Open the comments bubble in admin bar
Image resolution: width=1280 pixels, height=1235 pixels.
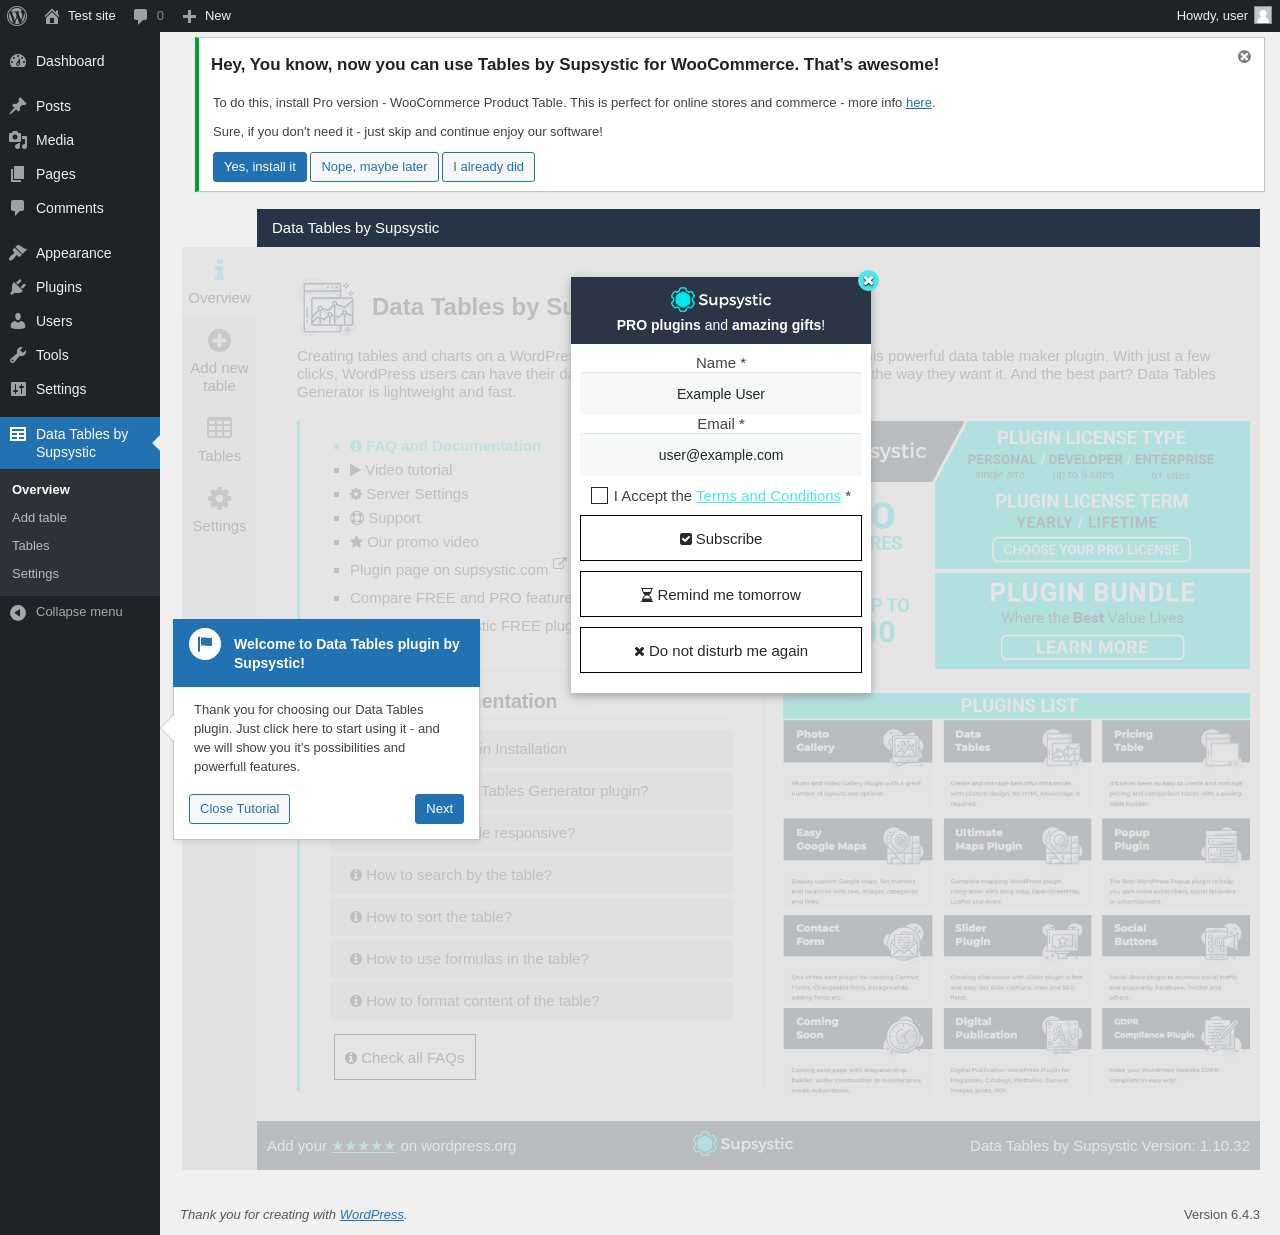[x=141, y=16]
